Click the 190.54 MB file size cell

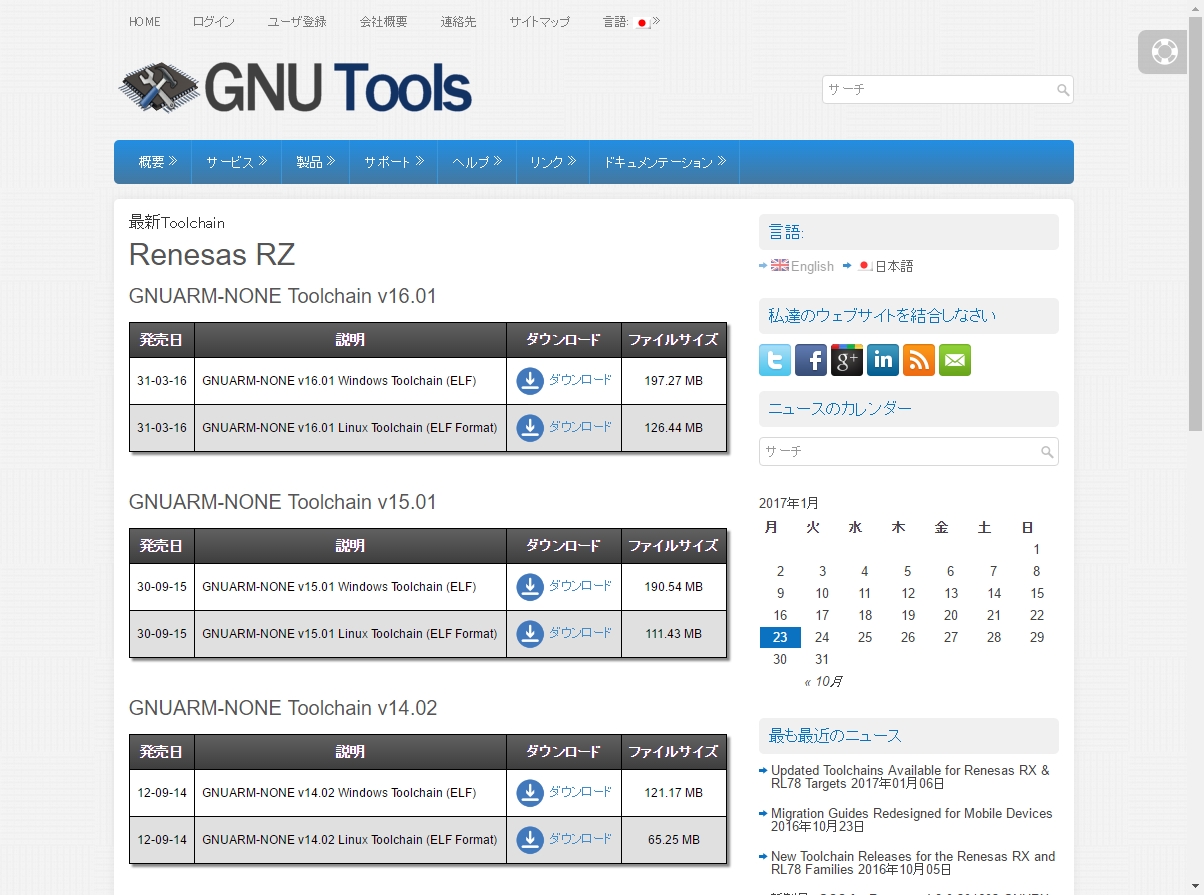click(x=674, y=587)
